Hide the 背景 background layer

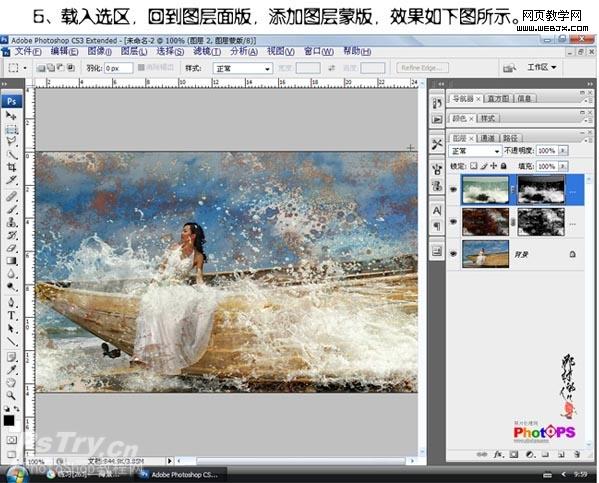[x=453, y=254]
